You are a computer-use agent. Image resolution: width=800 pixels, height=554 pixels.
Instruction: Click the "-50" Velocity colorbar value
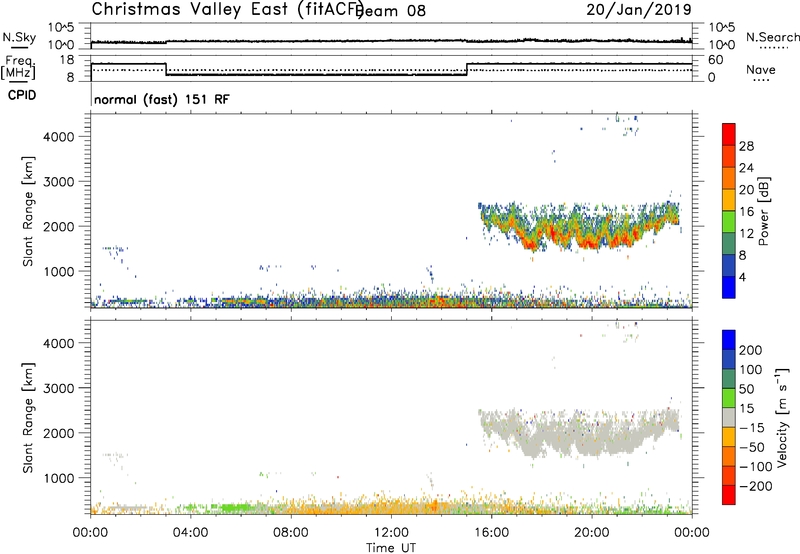[x=751, y=447]
